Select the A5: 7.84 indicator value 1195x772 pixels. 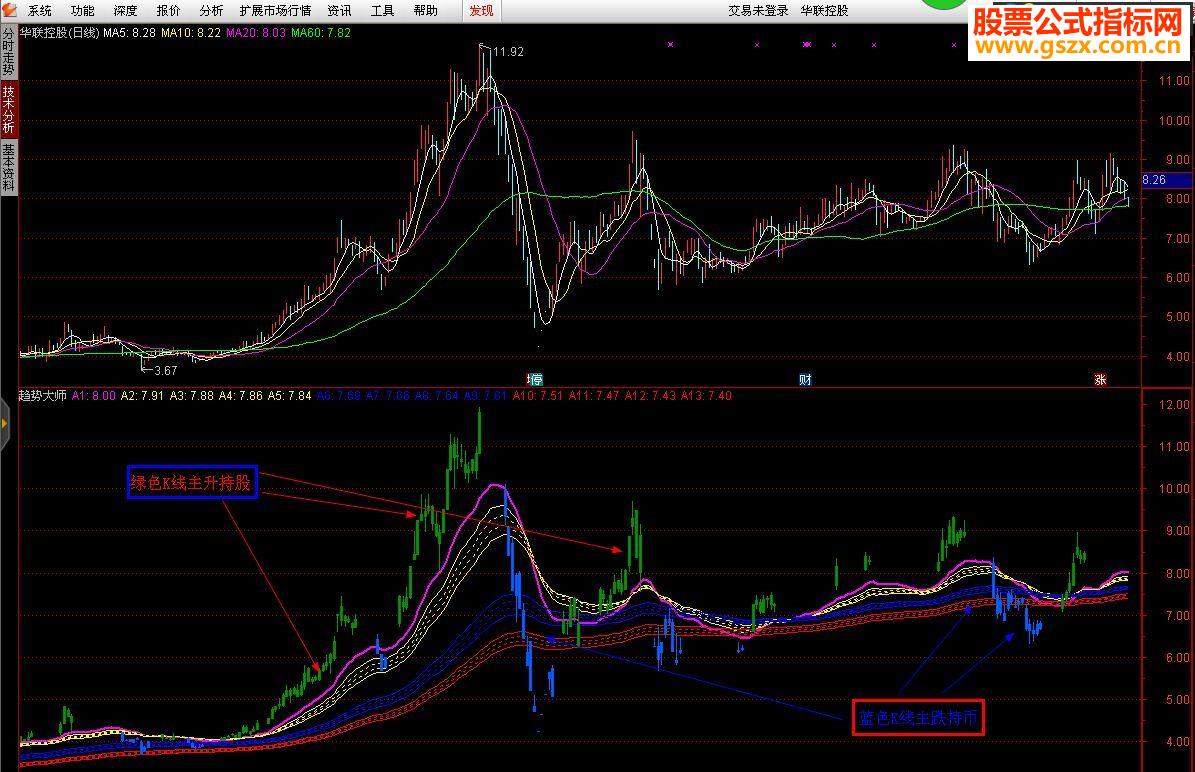coord(290,396)
